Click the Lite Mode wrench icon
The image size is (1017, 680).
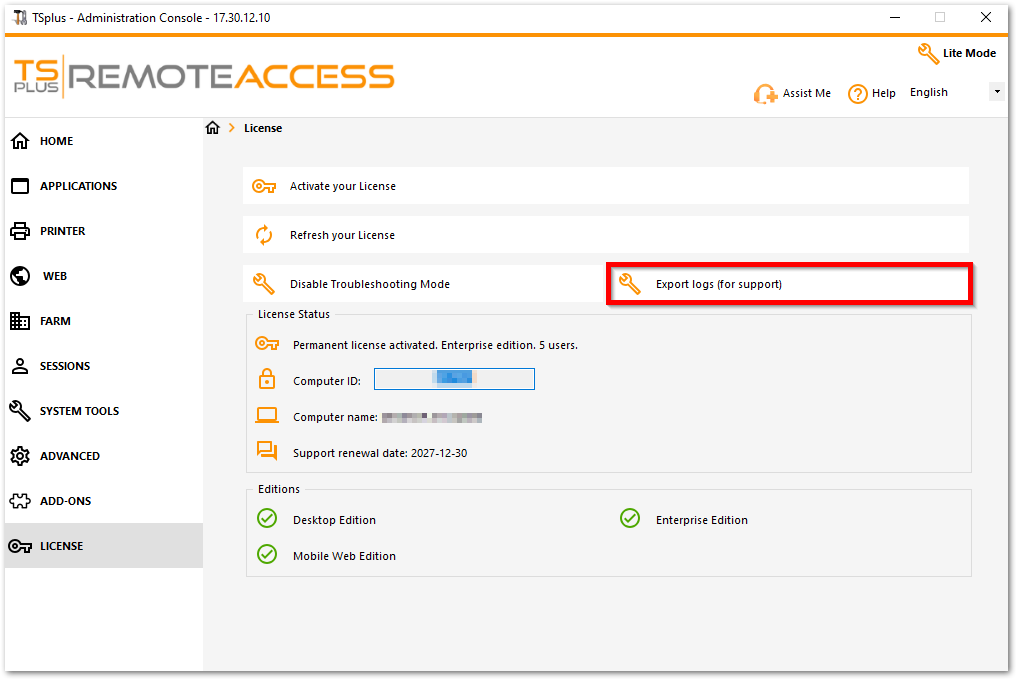pyautogui.click(x=928, y=53)
